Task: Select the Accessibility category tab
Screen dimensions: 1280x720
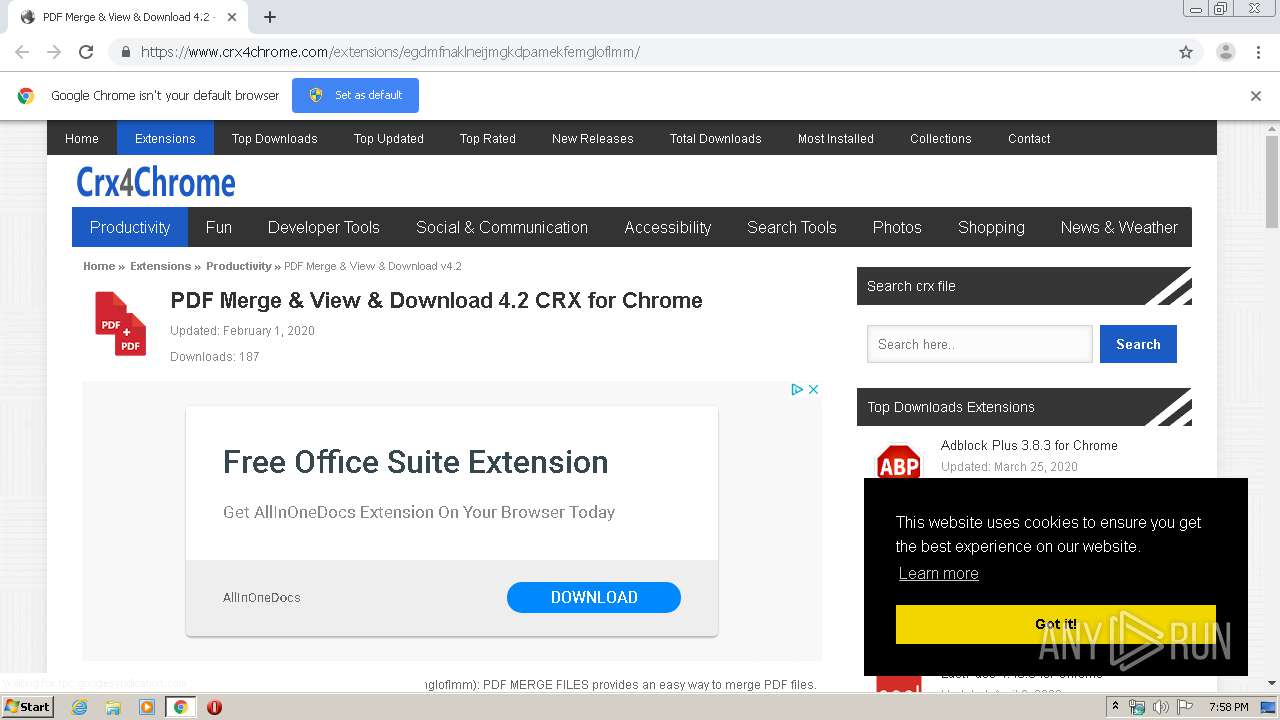Action: [668, 227]
